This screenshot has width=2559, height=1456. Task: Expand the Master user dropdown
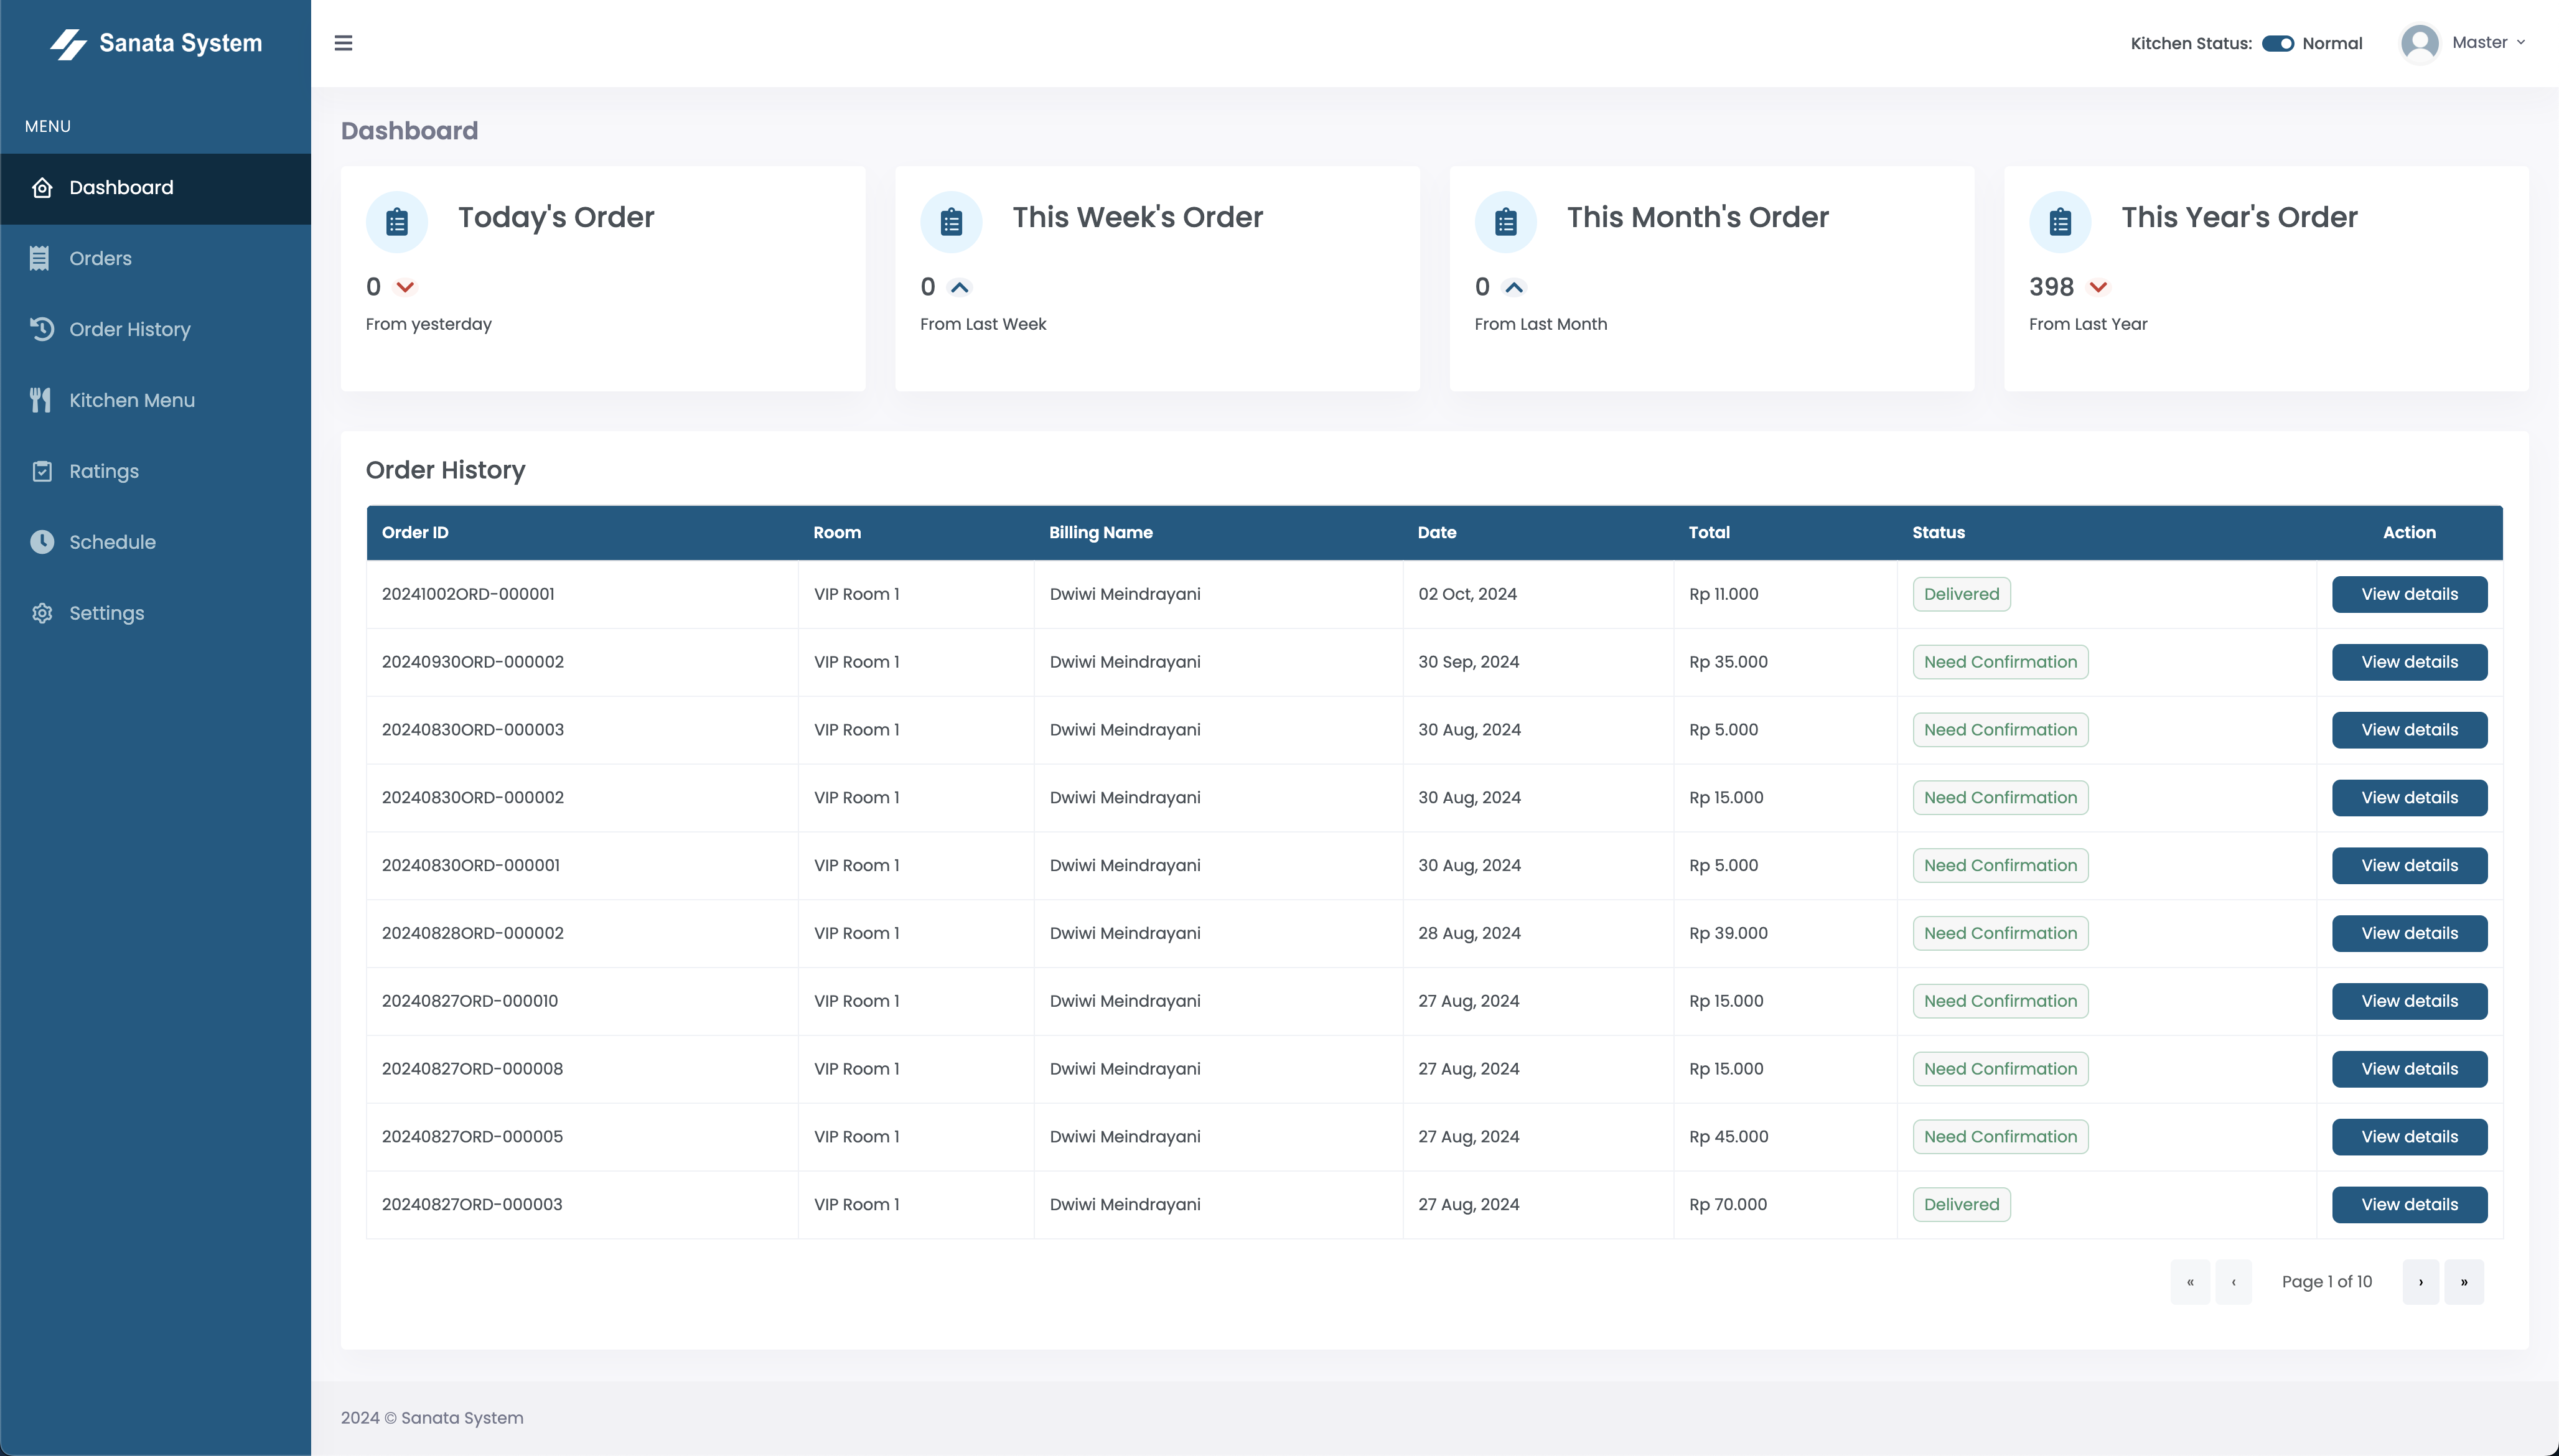click(2489, 42)
